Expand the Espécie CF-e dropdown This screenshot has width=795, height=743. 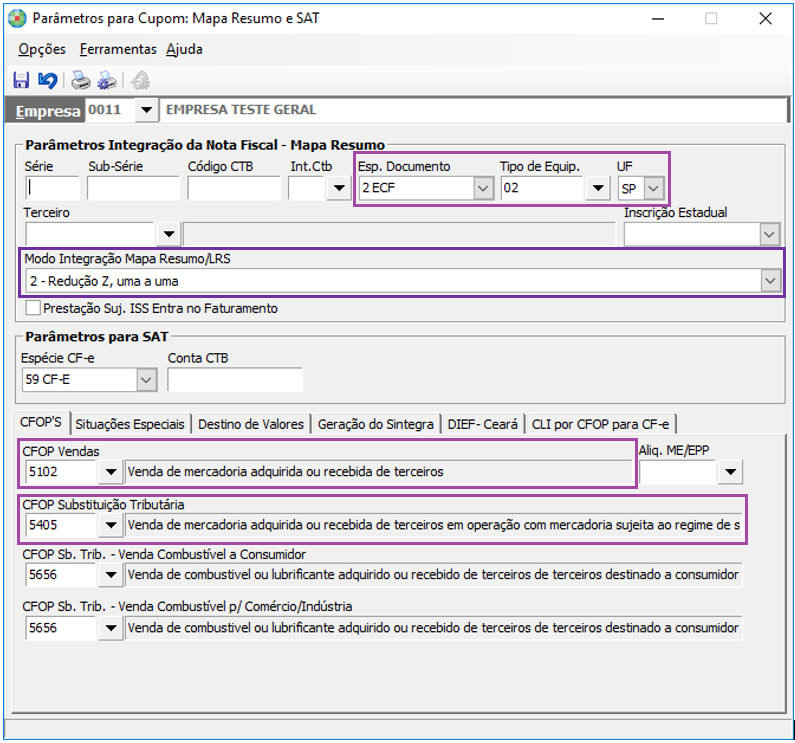click(x=146, y=380)
